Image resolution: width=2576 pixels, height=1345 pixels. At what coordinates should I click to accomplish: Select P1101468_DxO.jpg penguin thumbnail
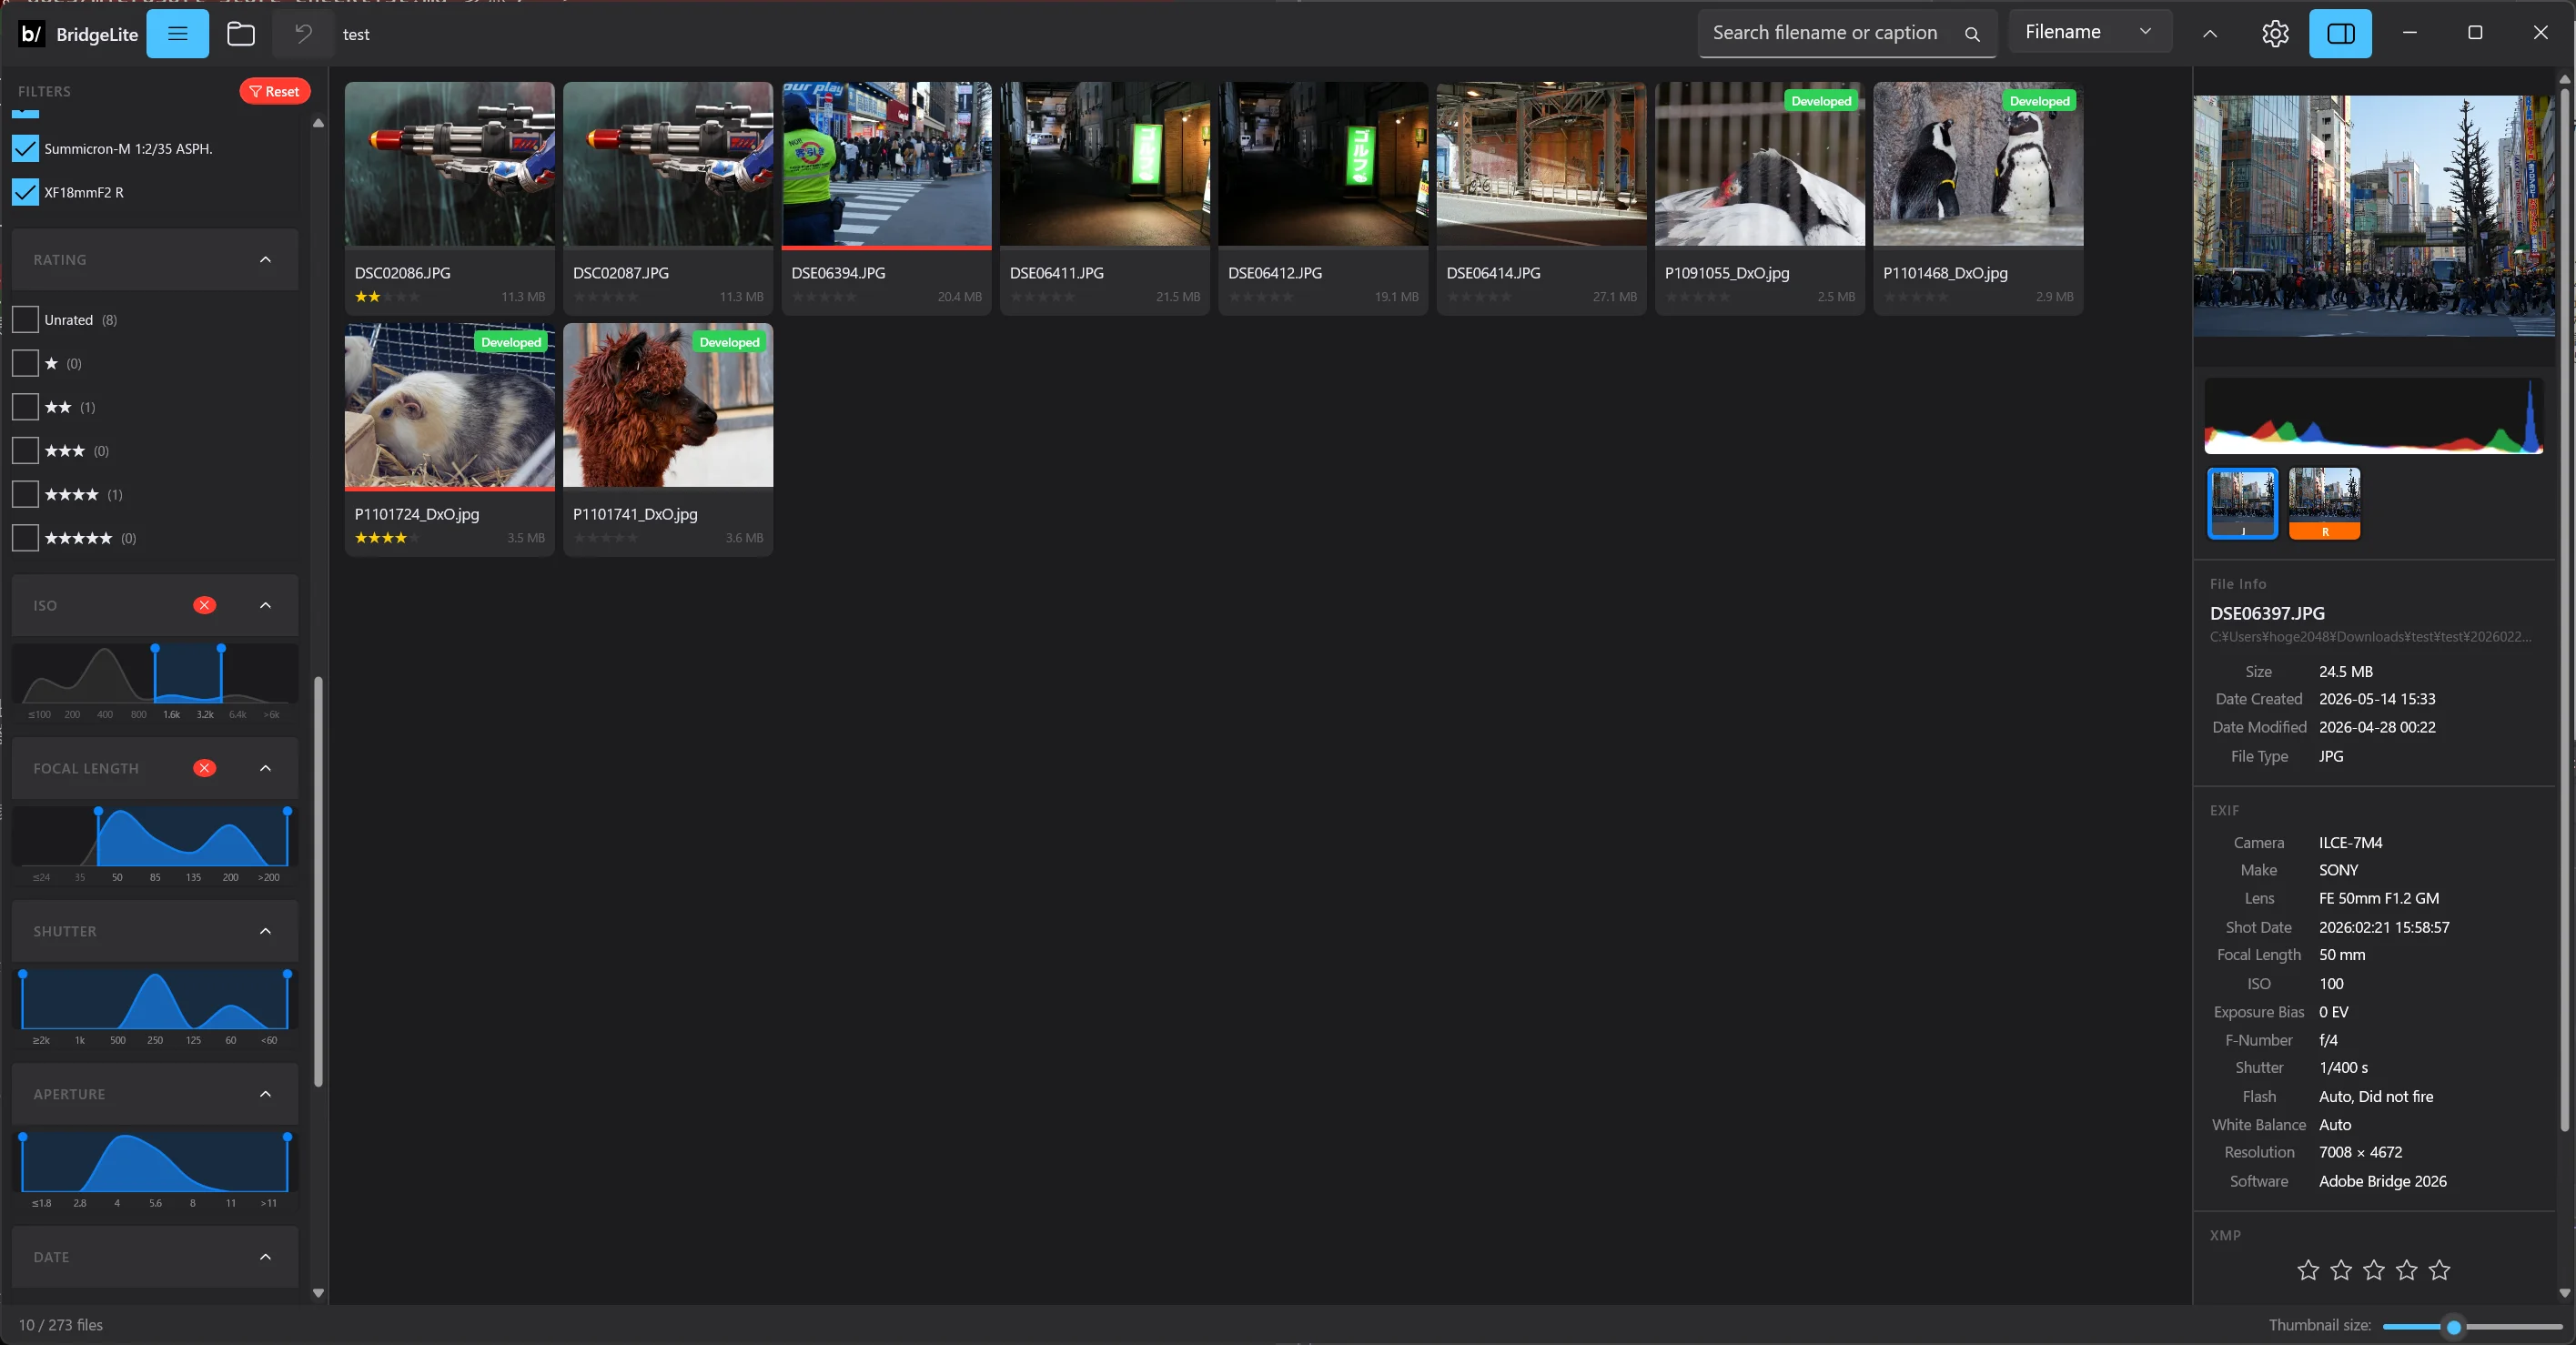tap(1978, 164)
